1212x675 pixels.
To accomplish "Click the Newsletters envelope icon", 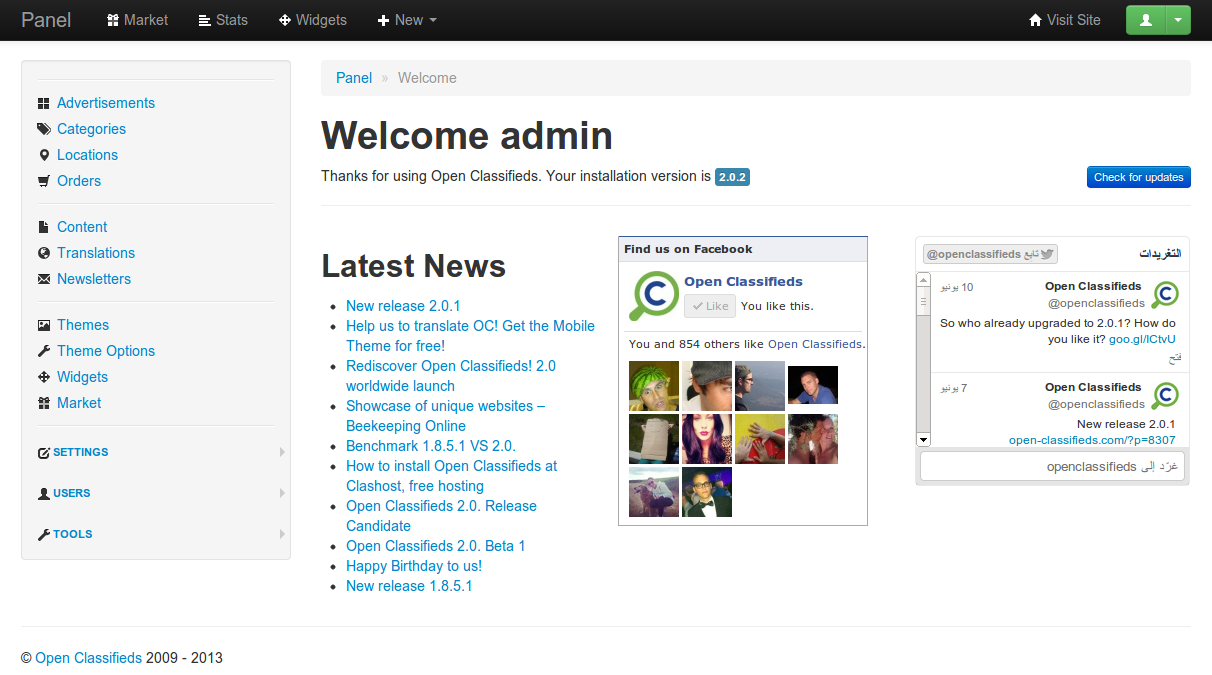I will point(43,280).
